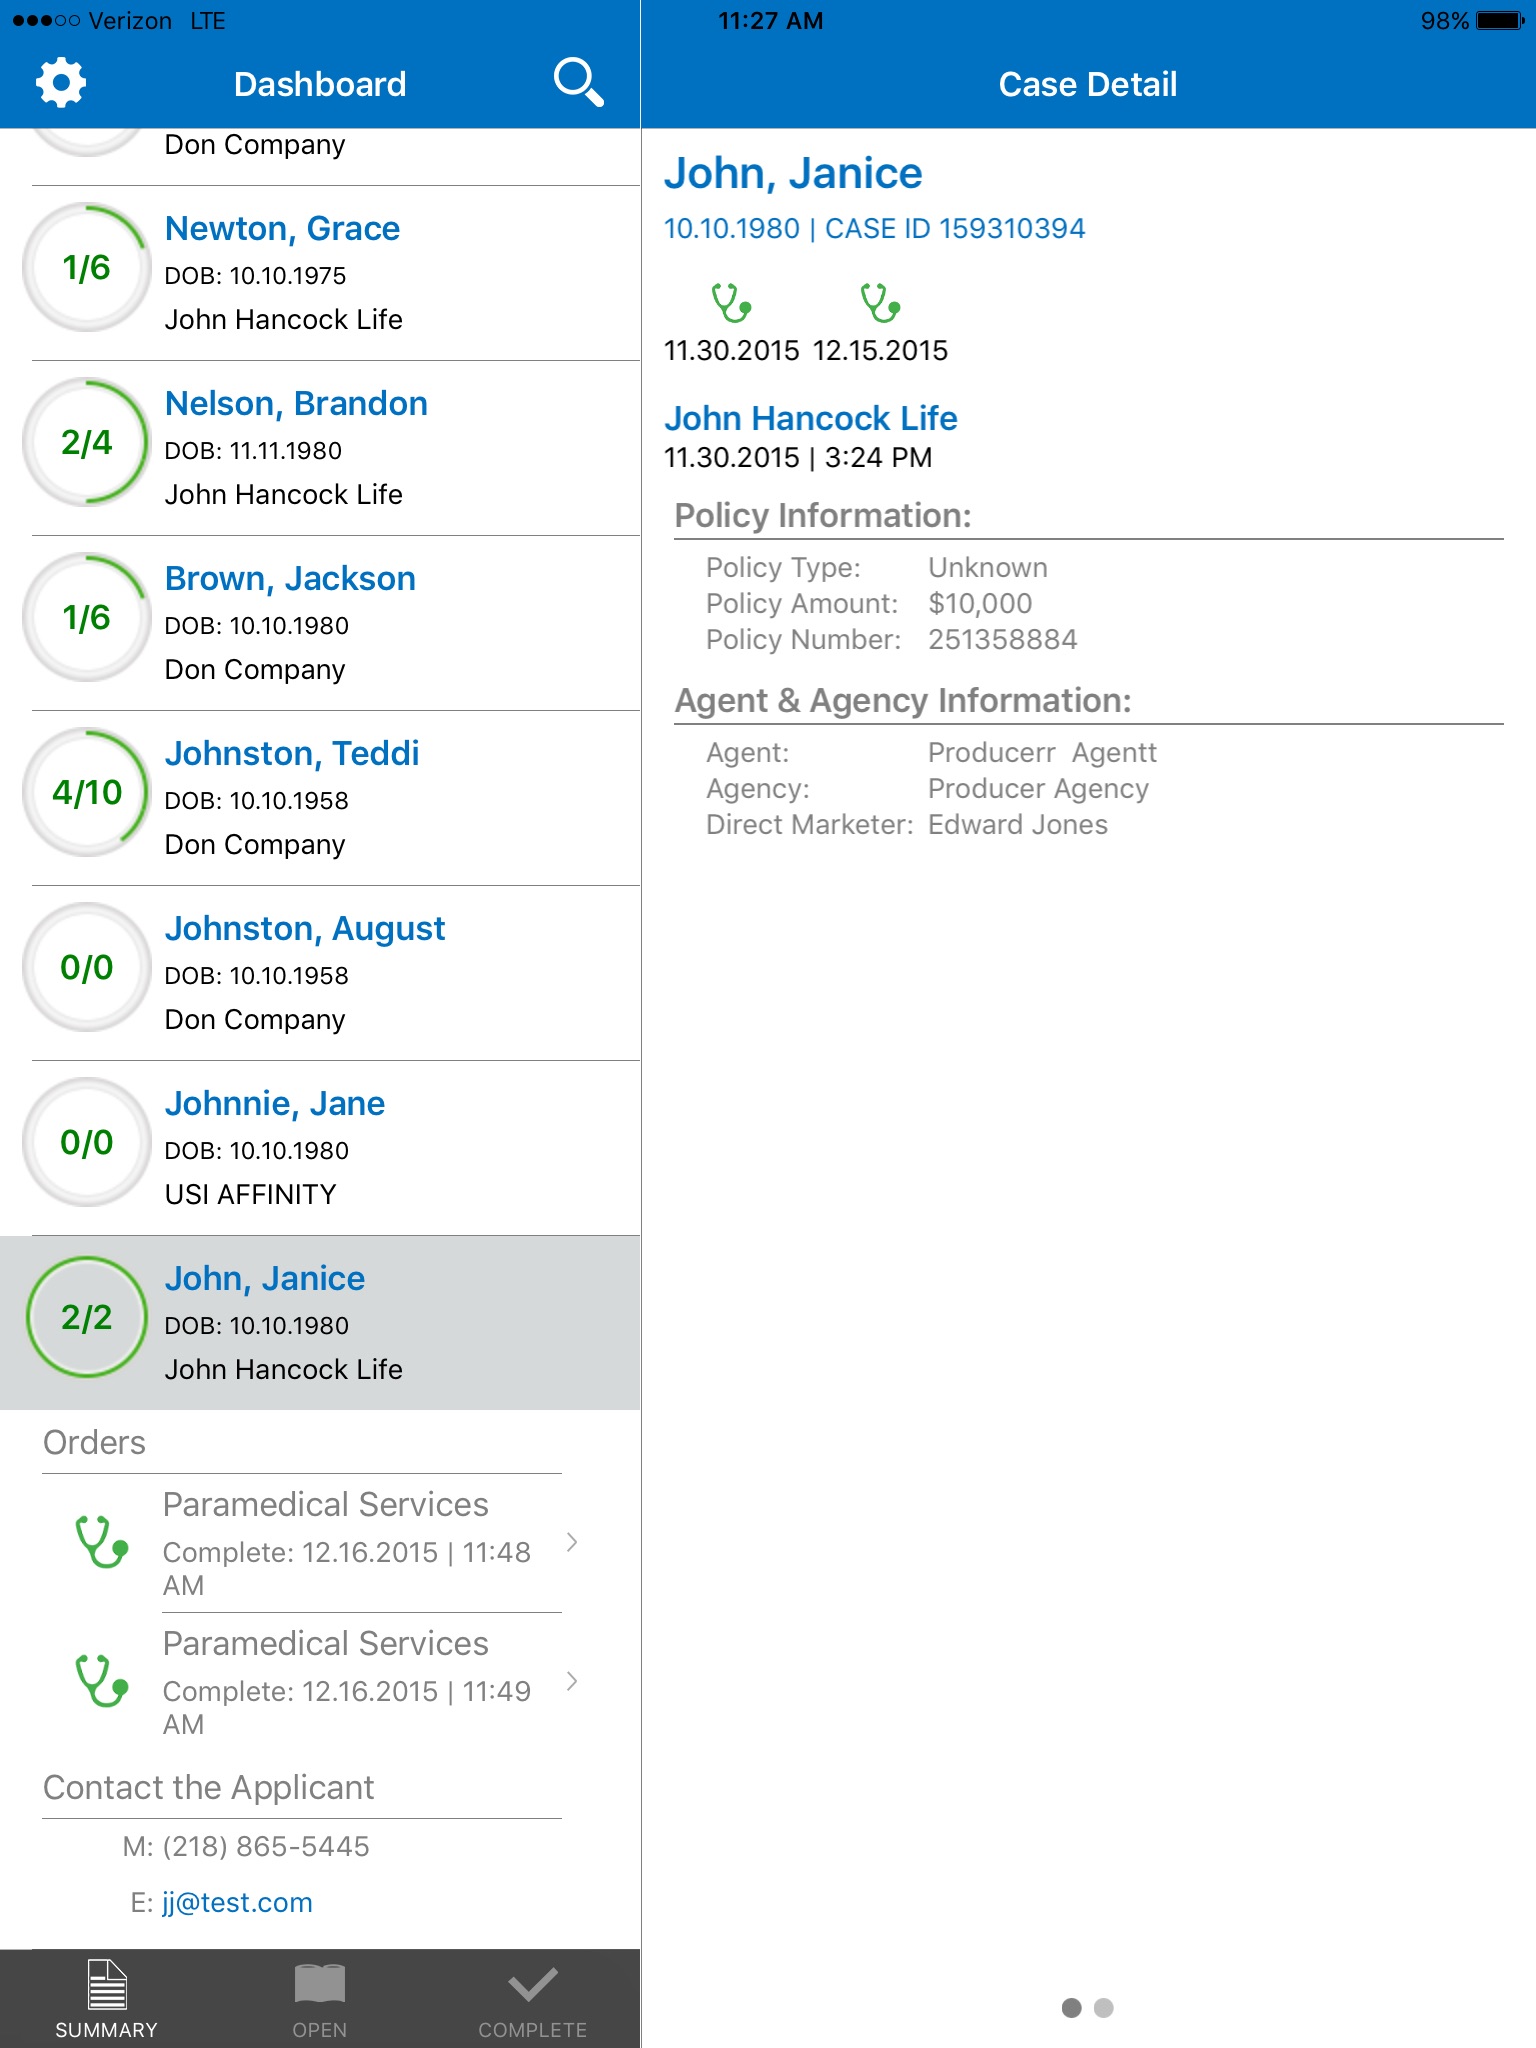Call applicant mobile number (218) 865-5445
The image size is (1536, 2048).
(265, 1846)
